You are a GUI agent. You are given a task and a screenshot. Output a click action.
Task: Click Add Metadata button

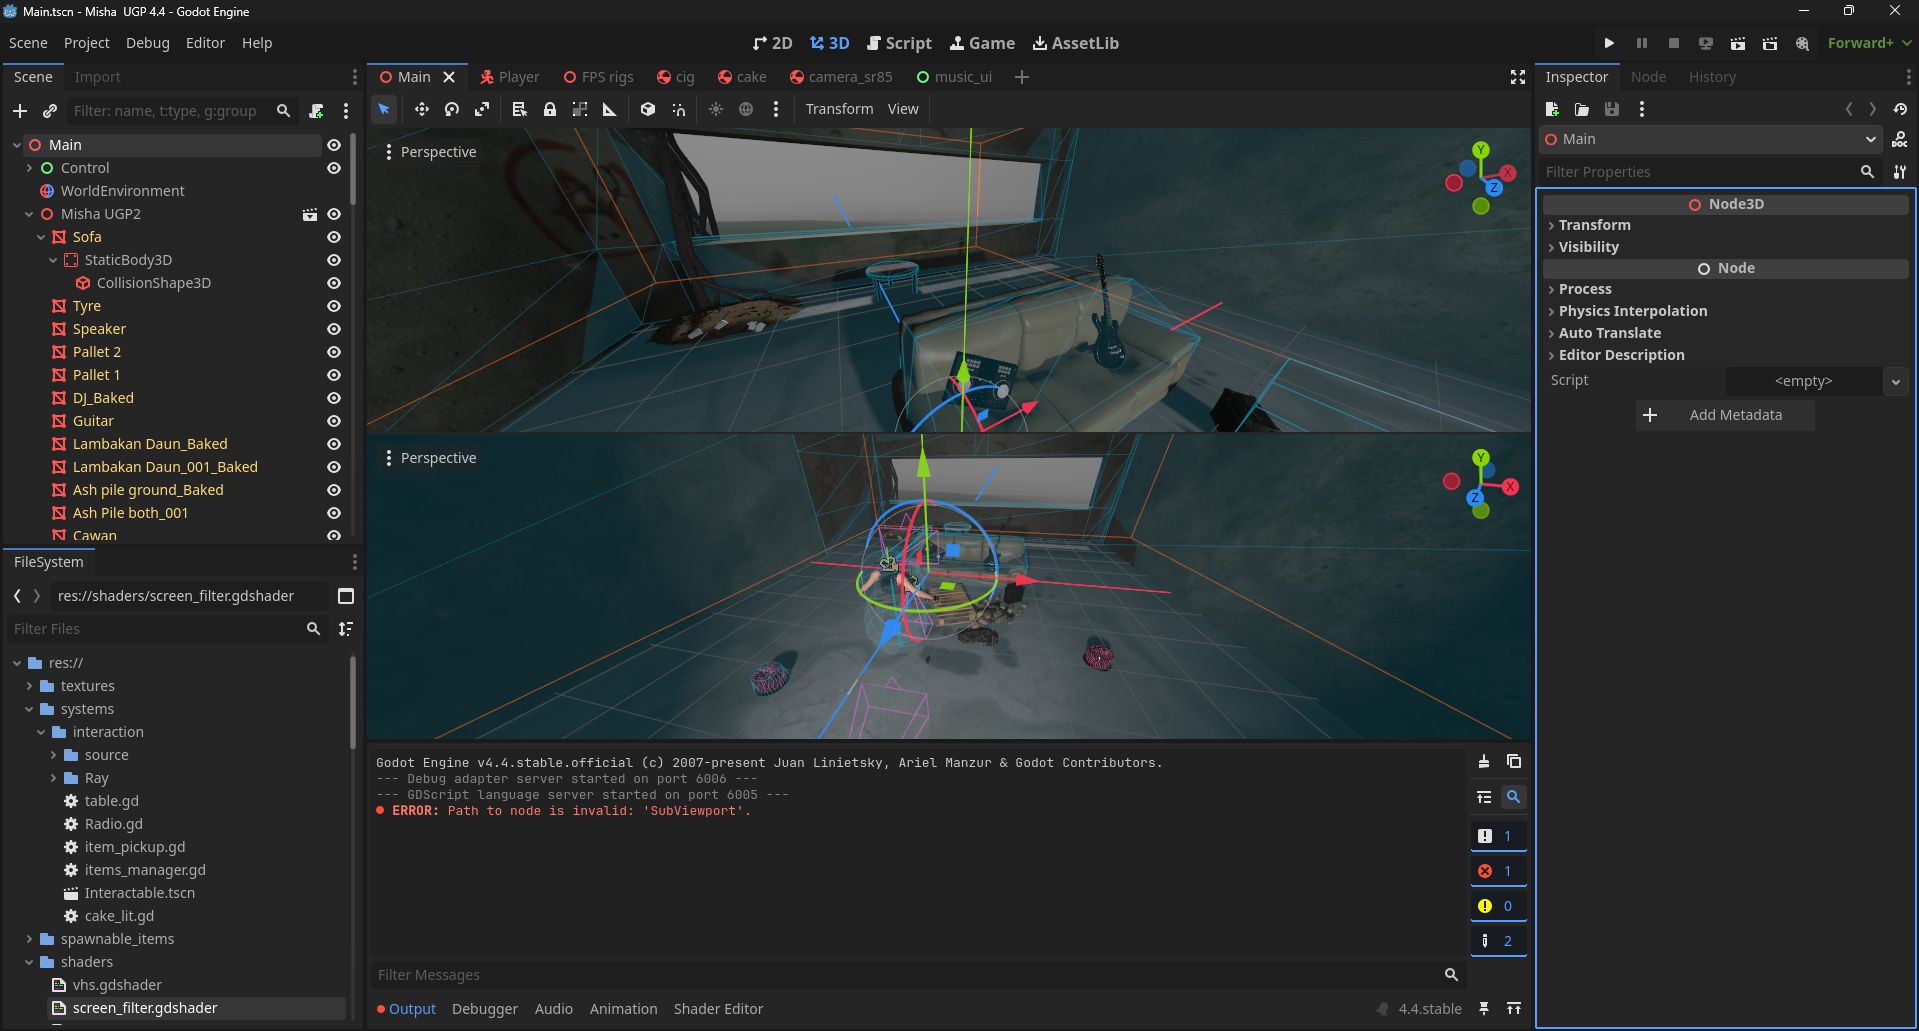click(x=1725, y=415)
